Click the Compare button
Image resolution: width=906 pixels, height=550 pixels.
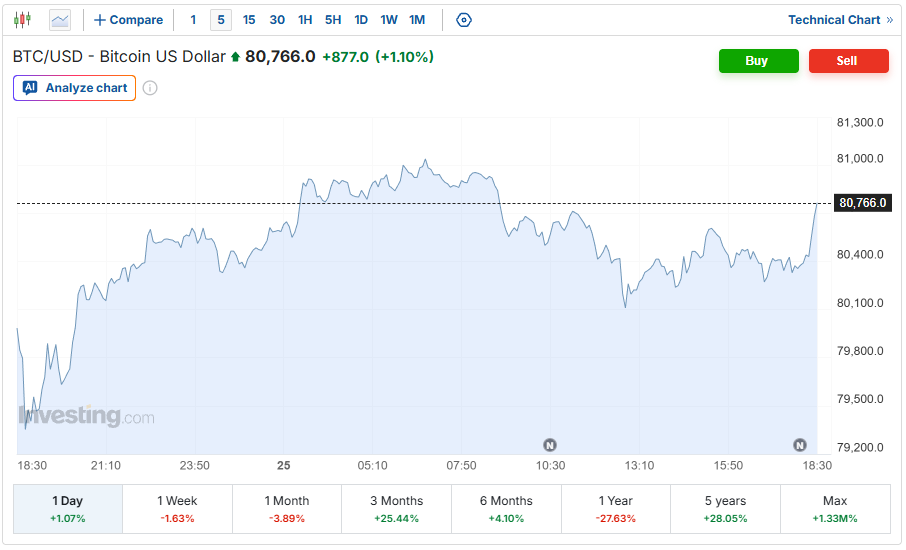tap(128, 20)
